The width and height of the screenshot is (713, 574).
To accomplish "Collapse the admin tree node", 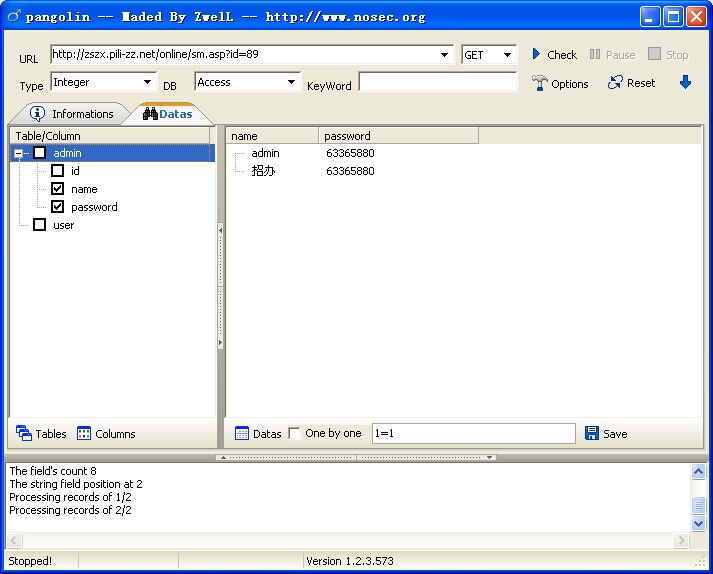I will click(18, 153).
